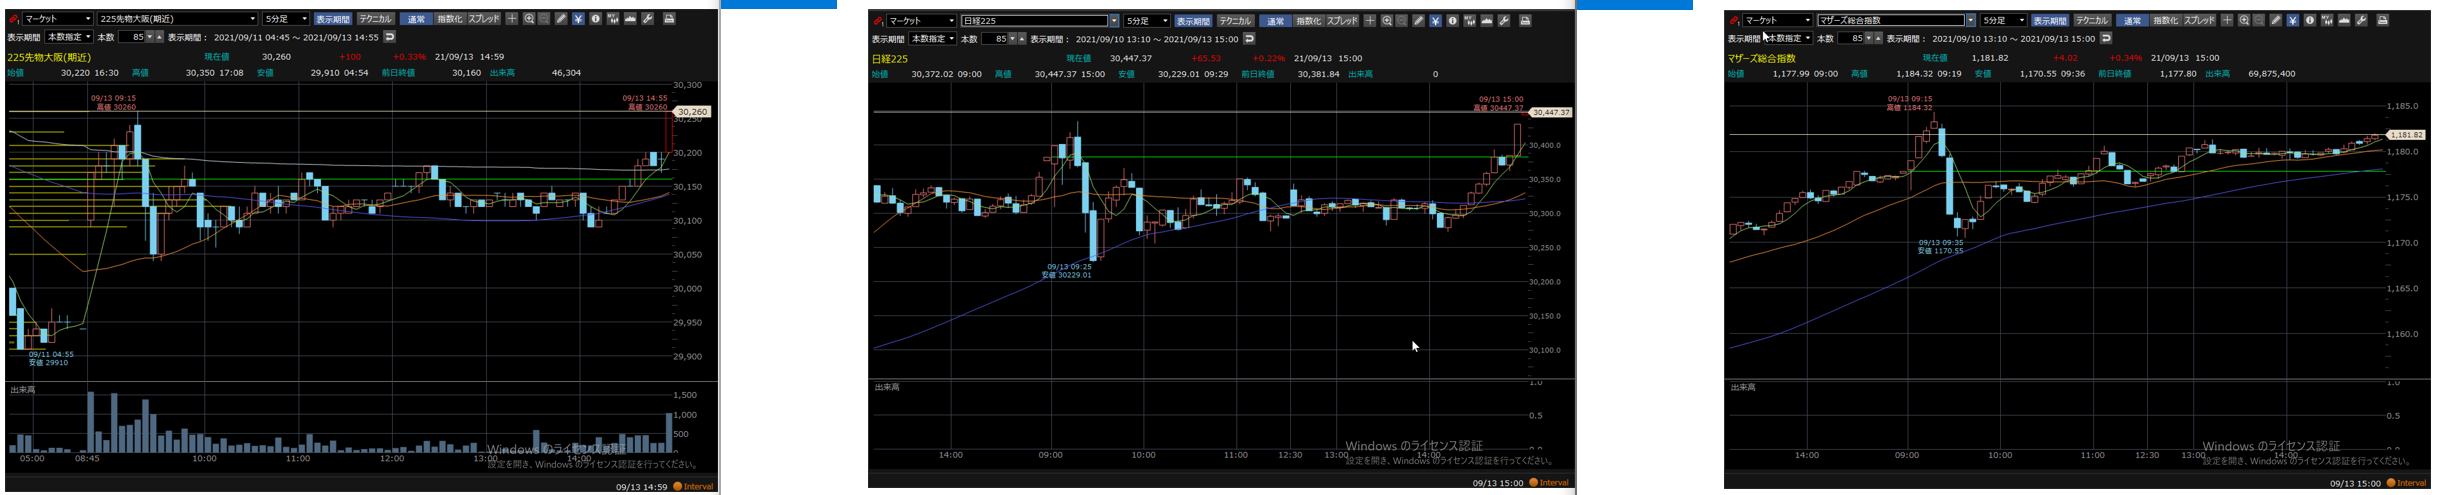This screenshot has height=495, width=2439.
Task: Click zoom-in magnifier in 225先物大阪 chart
Action: point(529,19)
